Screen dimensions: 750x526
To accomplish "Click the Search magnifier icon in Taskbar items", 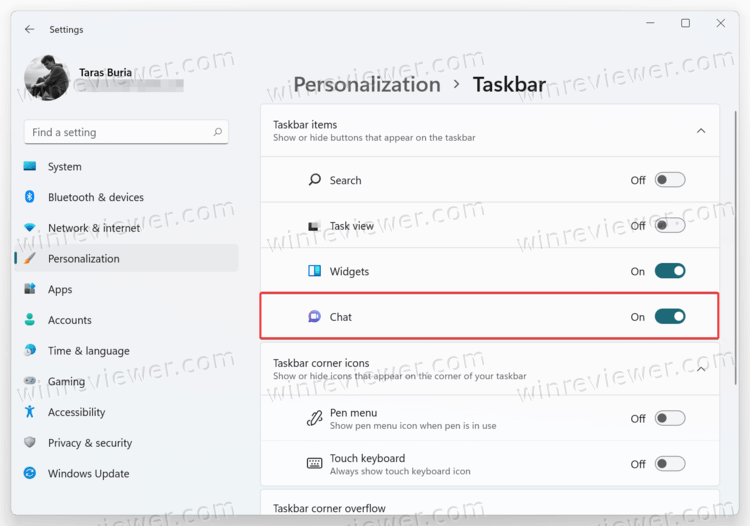I will pyautogui.click(x=314, y=180).
